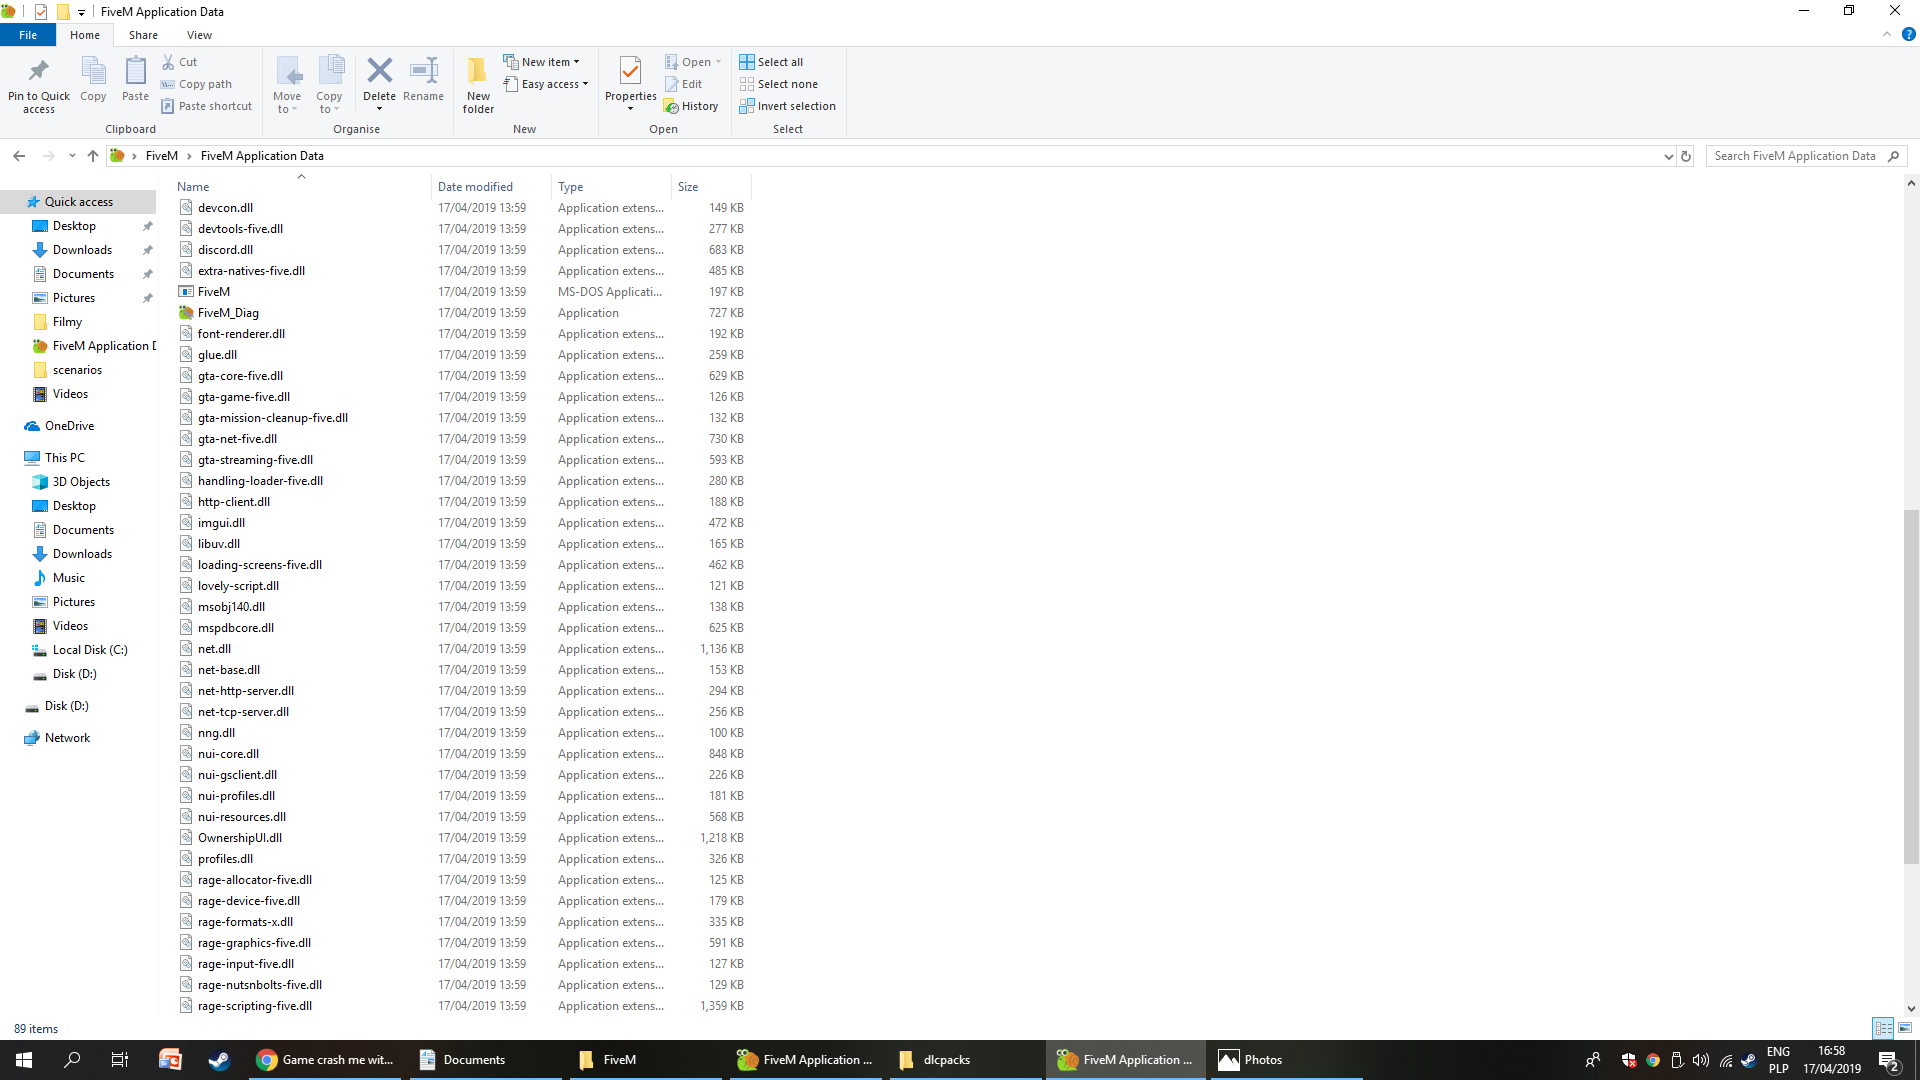
Task: Open the Explorer Help question mark
Action: click(x=1908, y=34)
